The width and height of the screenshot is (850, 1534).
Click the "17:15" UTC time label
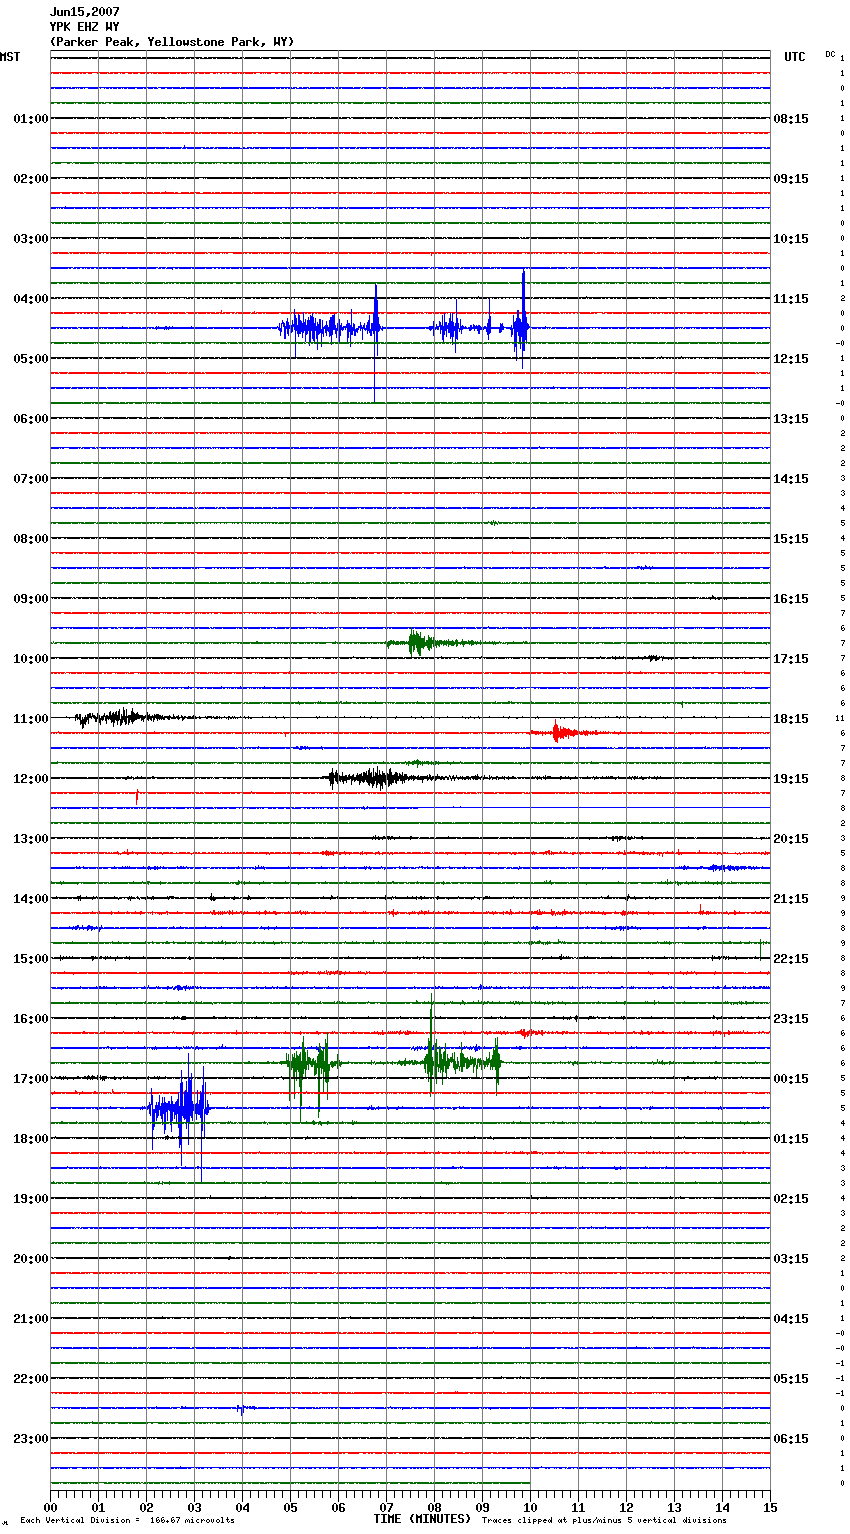point(791,659)
